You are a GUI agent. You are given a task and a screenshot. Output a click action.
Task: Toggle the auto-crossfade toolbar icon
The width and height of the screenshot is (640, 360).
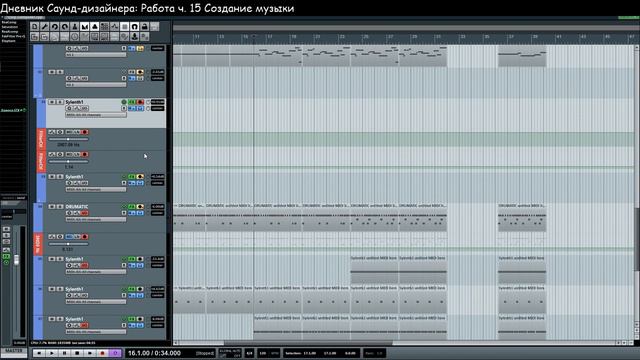tap(84, 27)
